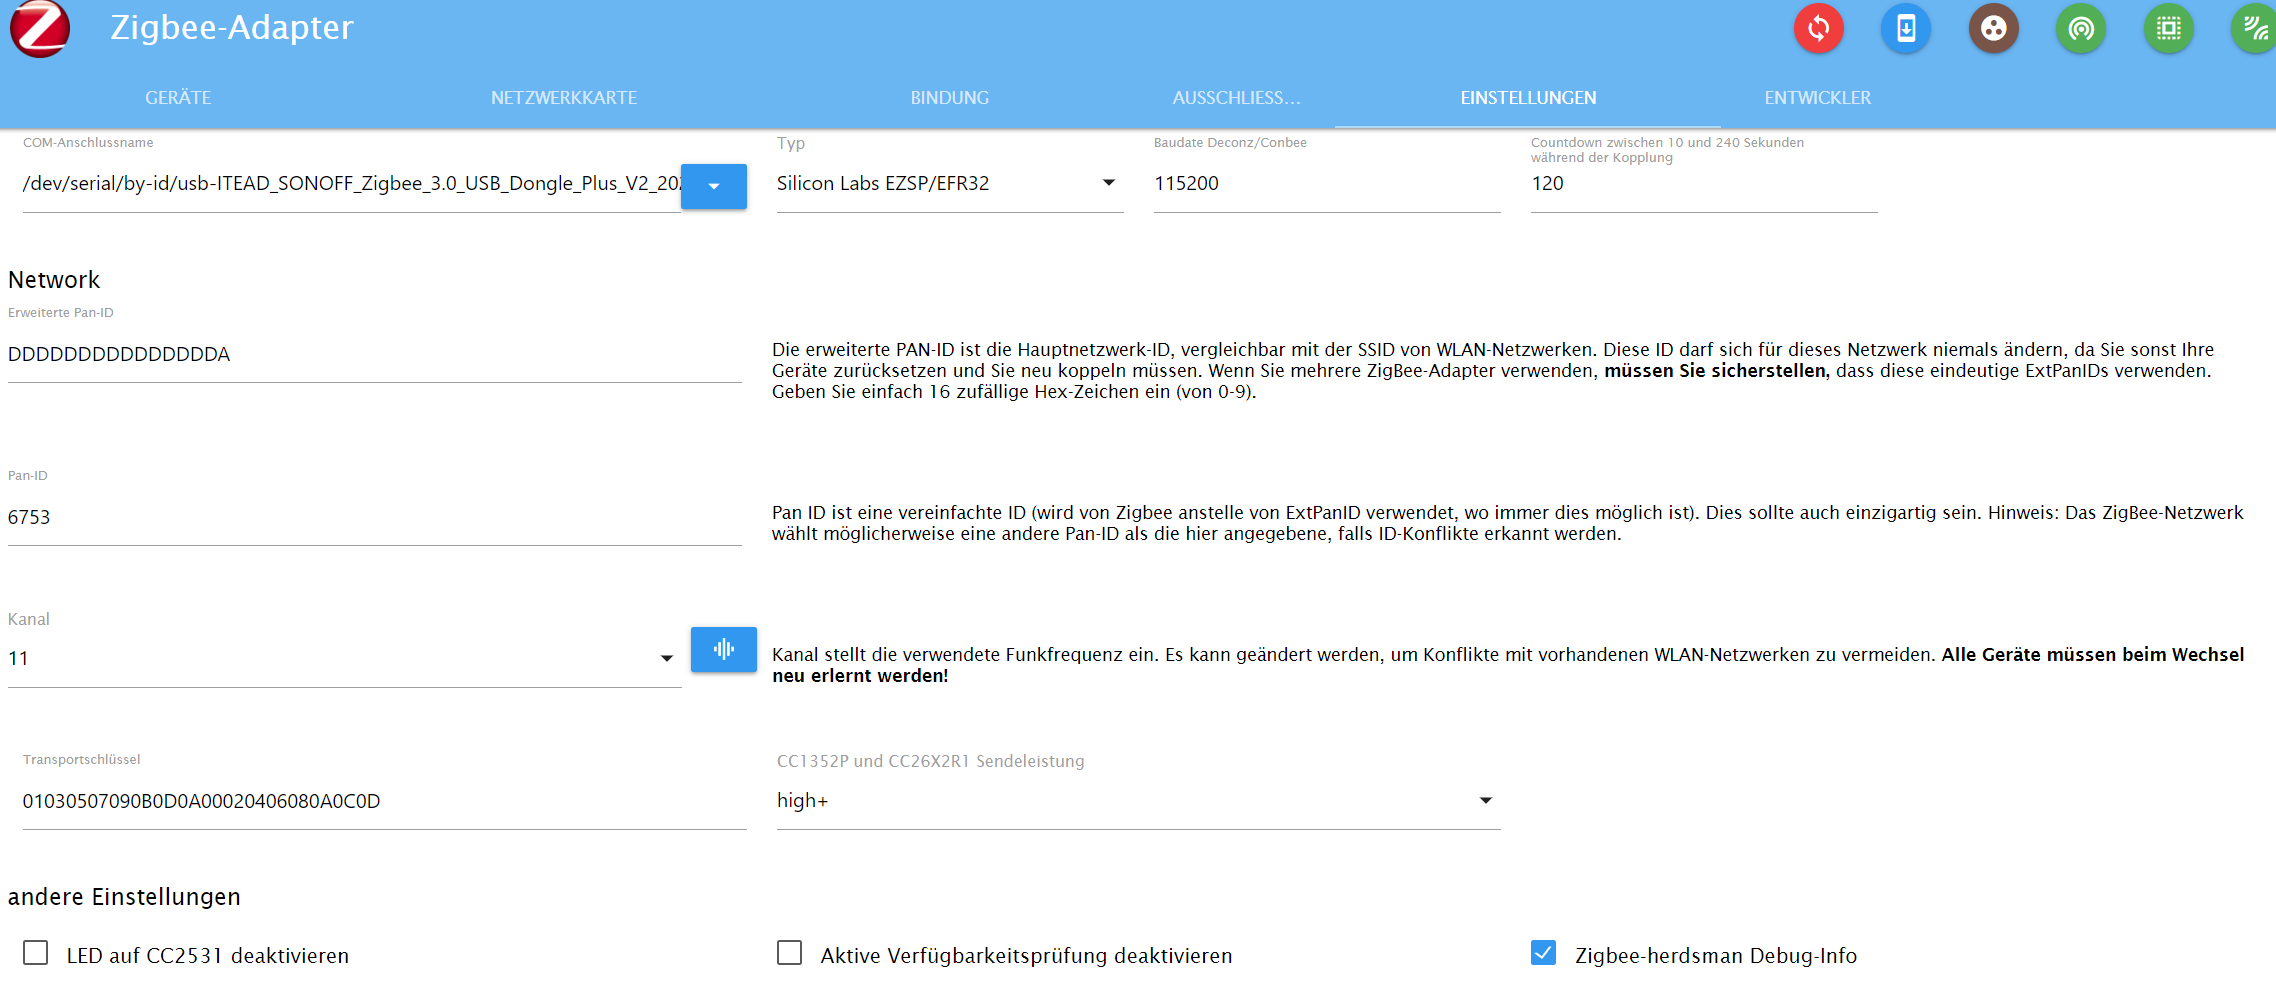The image size is (2276, 990).
Task: Switch to the Netzwerkkarte tab
Action: point(564,98)
